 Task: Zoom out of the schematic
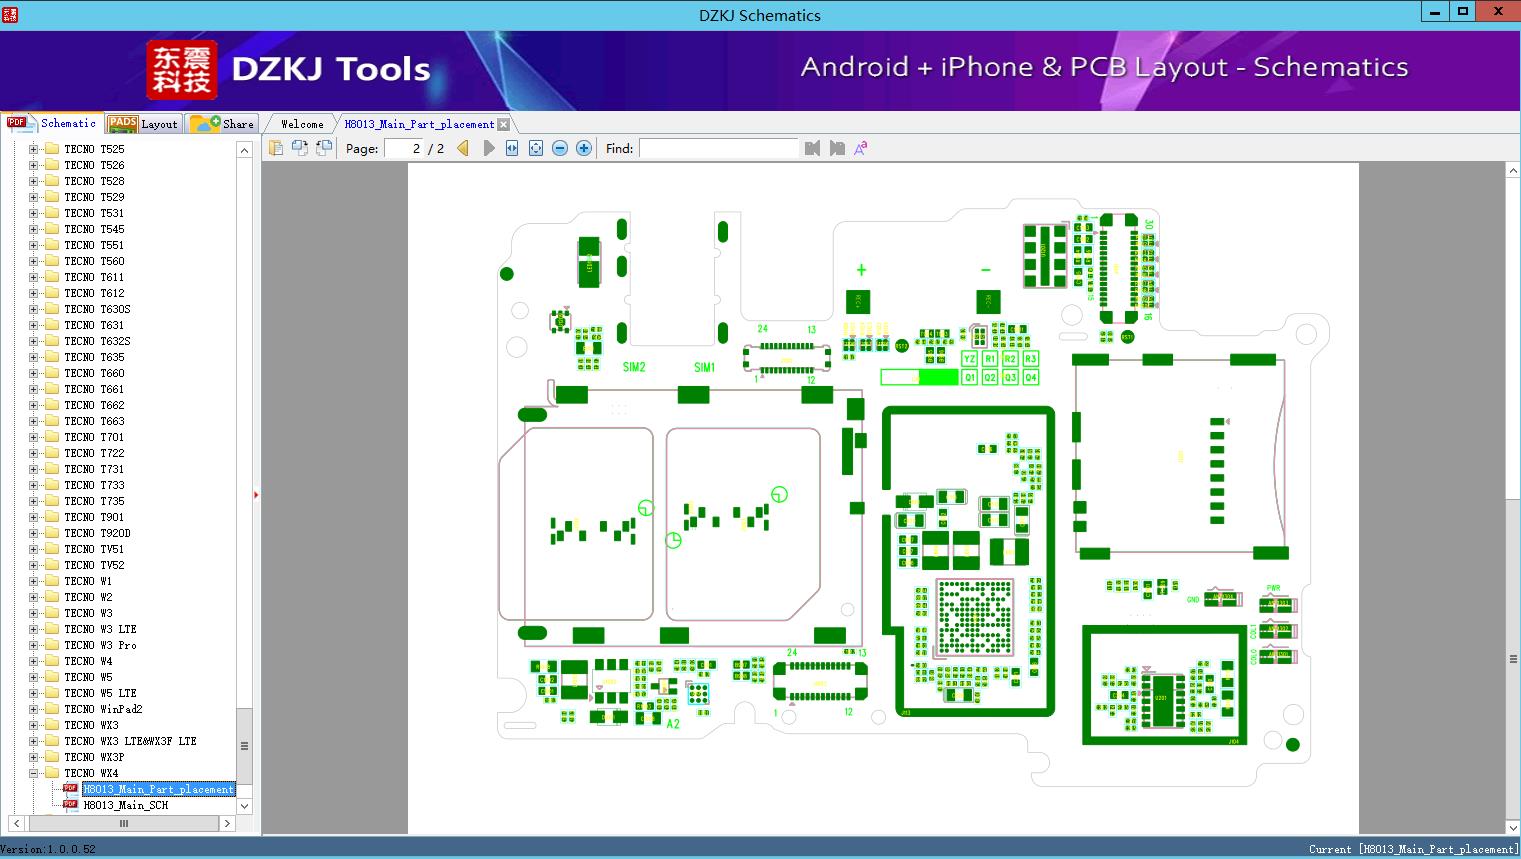pyautogui.click(x=560, y=148)
